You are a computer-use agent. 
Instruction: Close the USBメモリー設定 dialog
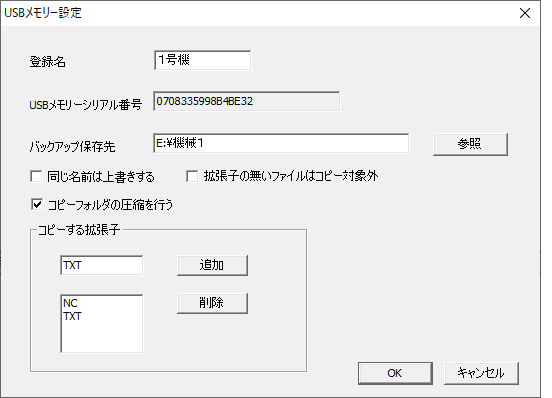tap(525, 13)
